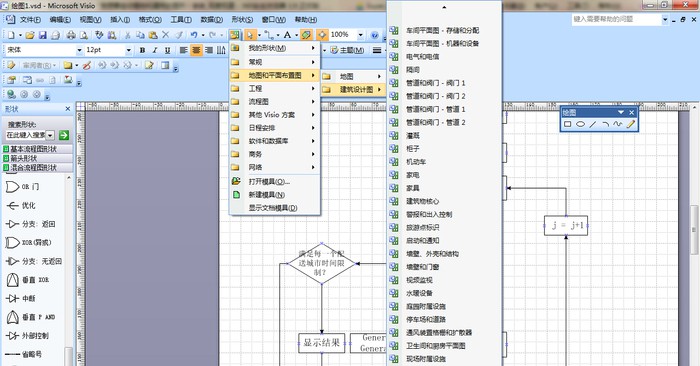Close the Shapes panel with X
Viewport: 700px width, 366px height.
coord(67,109)
